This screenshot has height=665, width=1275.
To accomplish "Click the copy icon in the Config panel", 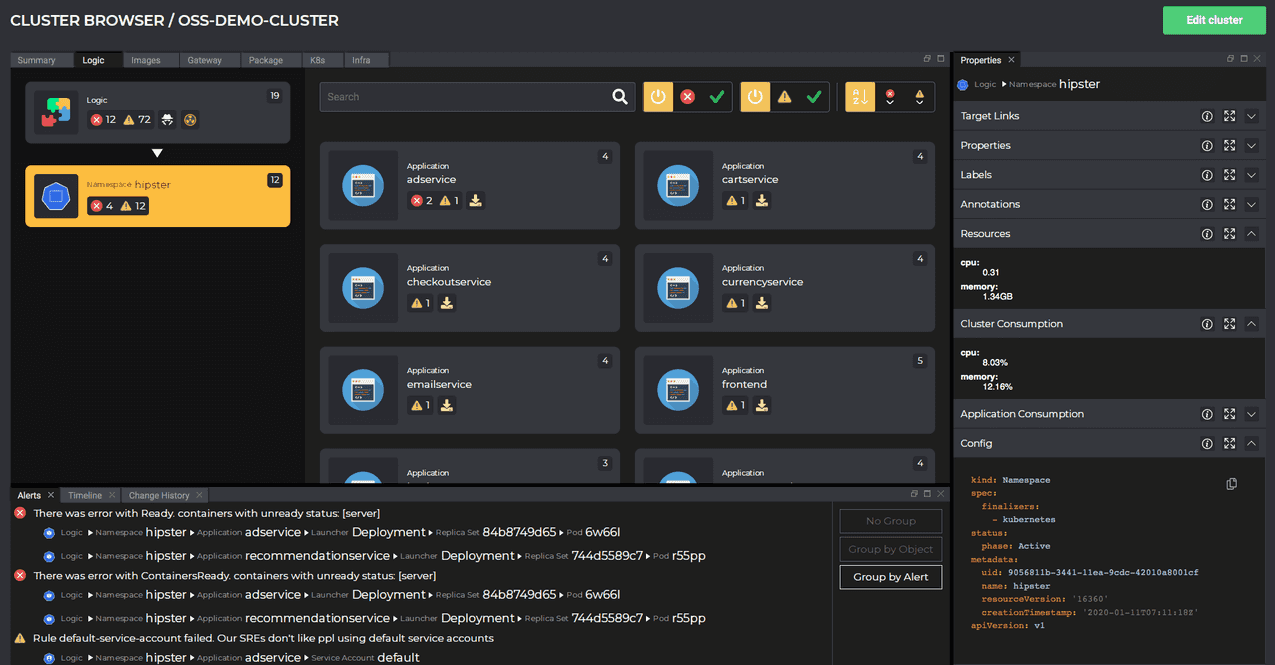I will point(1231,482).
